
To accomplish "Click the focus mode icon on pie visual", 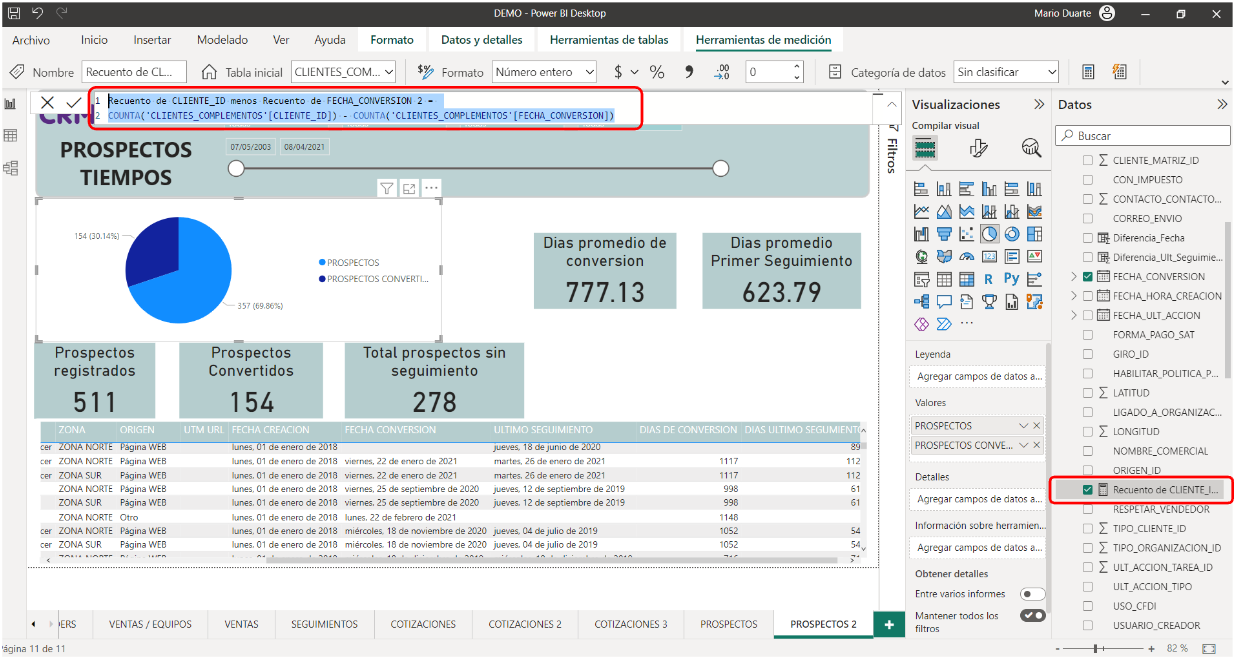I will tap(409, 188).
